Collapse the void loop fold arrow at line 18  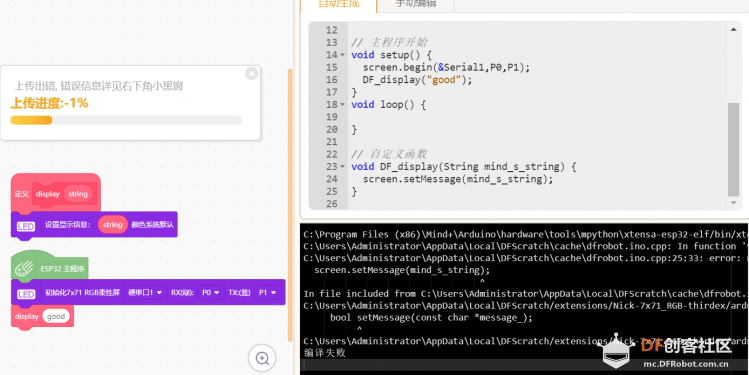pos(342,105)
